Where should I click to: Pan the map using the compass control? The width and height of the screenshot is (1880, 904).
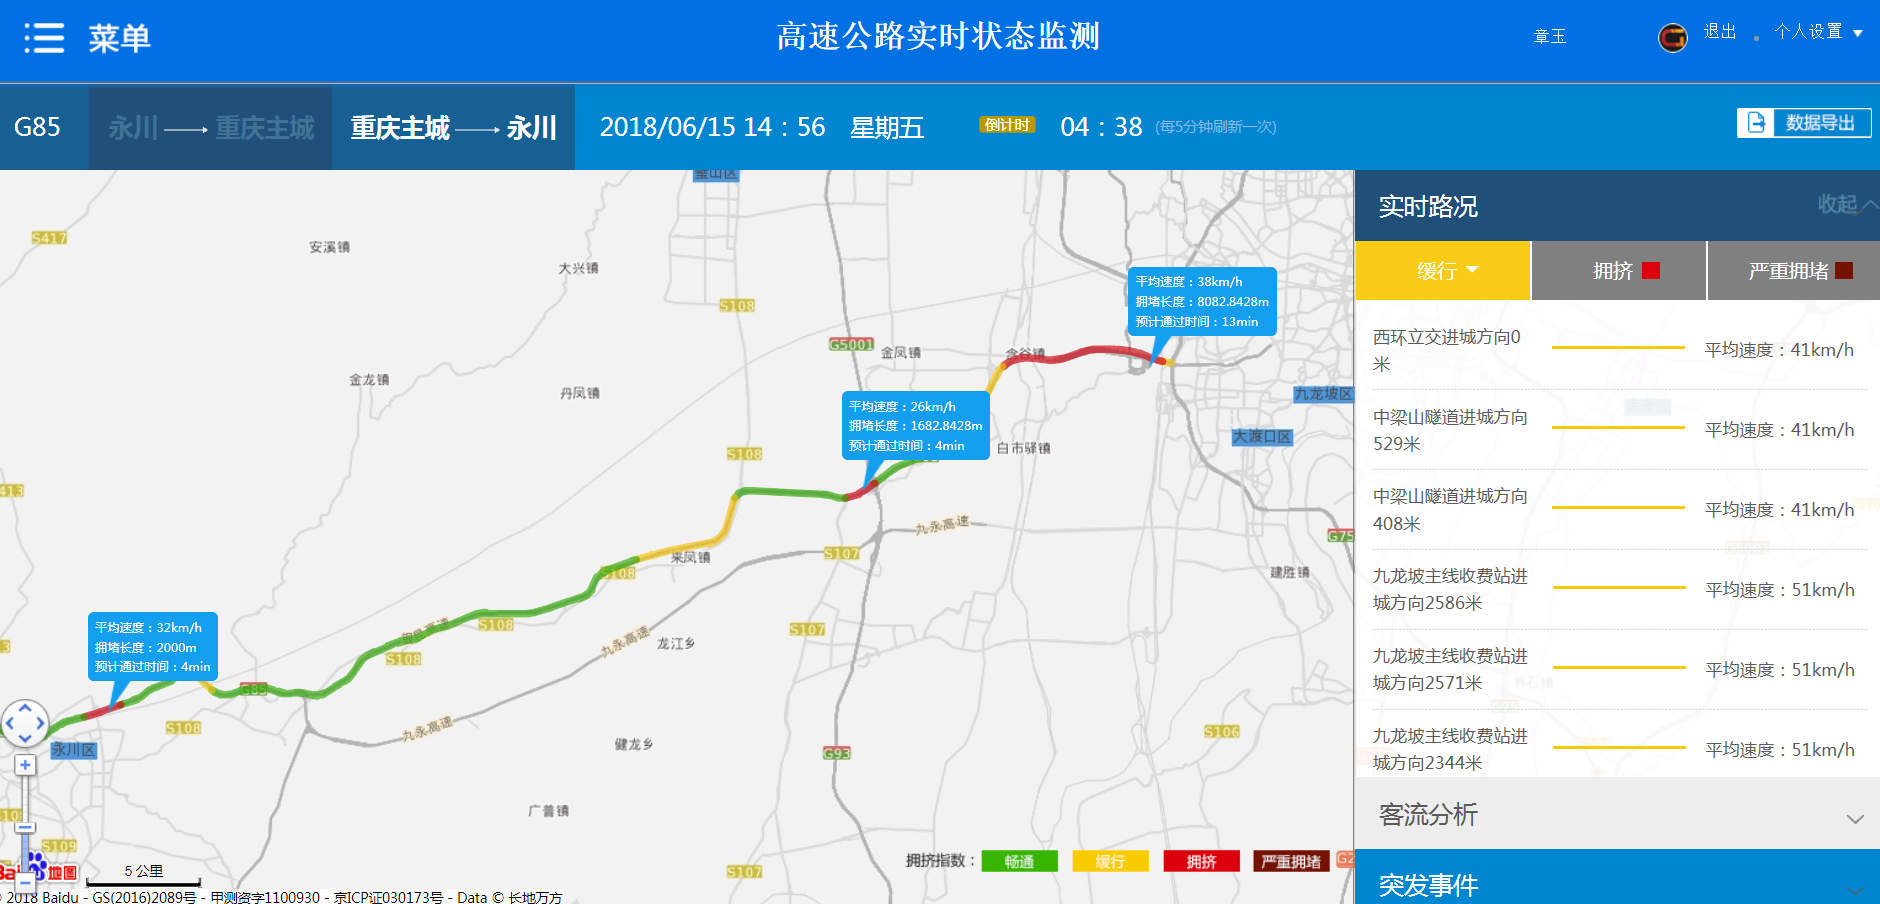click(x=25, y=722)
